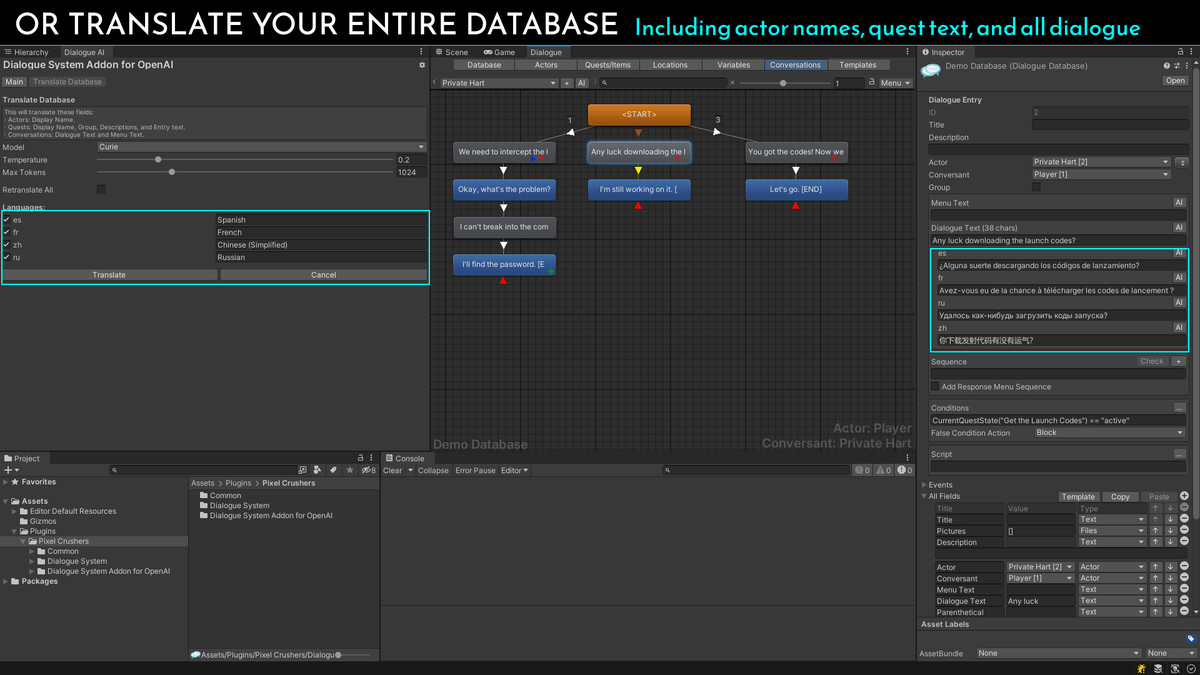Click the plus button beside Sequence Check
Viewport: 1200px width, 675px height.
click(1178, 362)
